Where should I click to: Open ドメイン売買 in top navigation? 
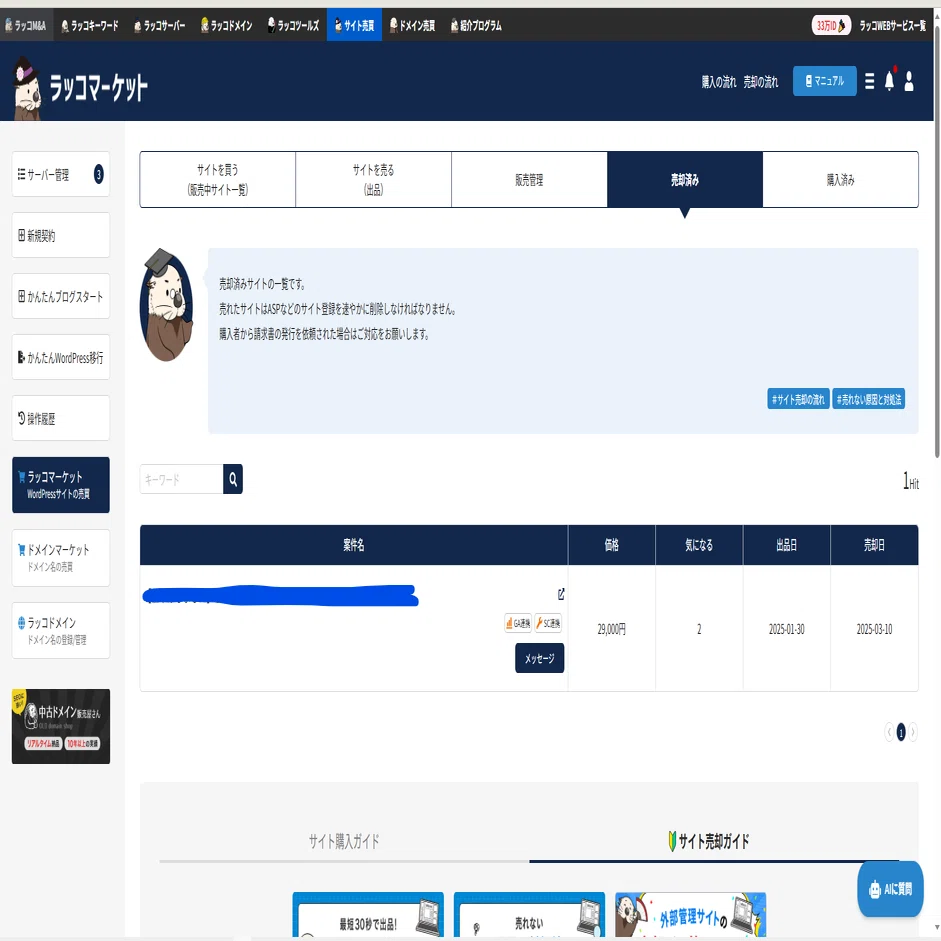(x=412, y=25)
